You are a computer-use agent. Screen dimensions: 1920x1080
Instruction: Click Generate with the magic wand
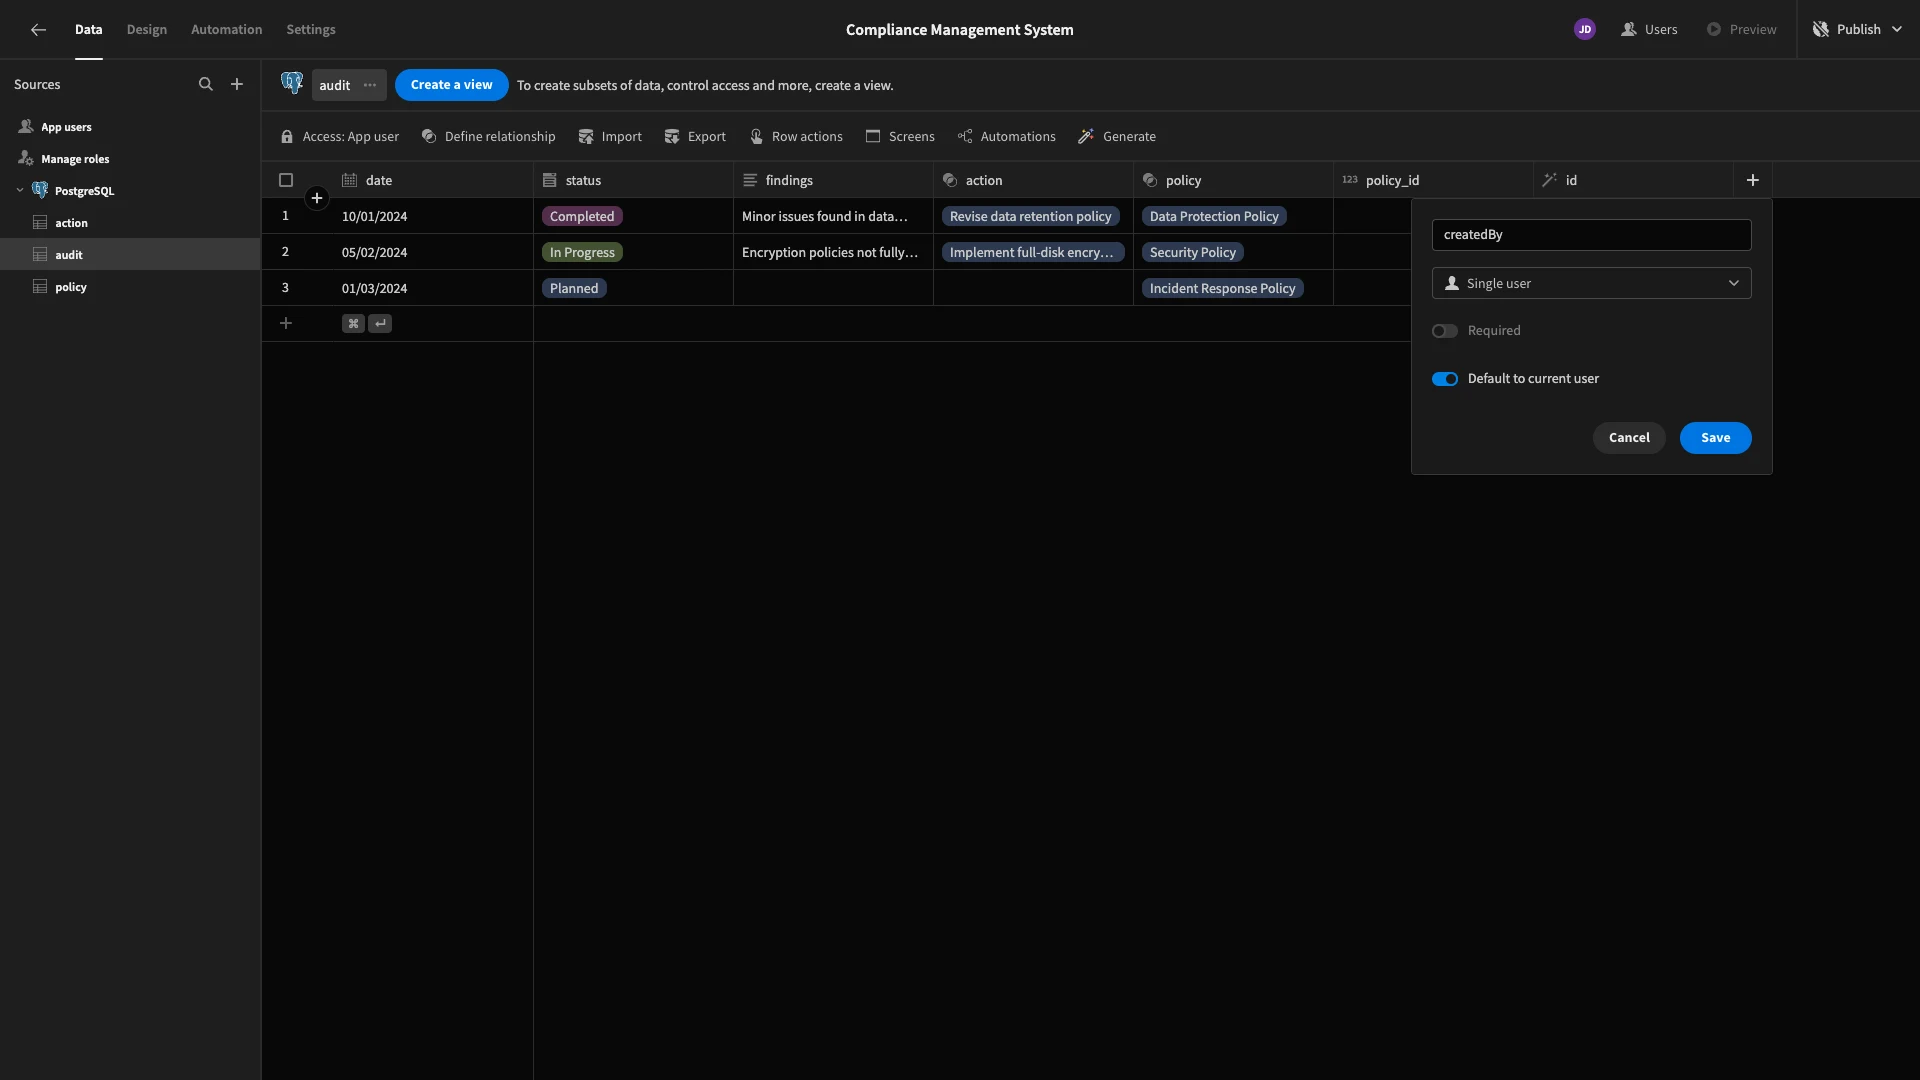[x=1117, y=137]
